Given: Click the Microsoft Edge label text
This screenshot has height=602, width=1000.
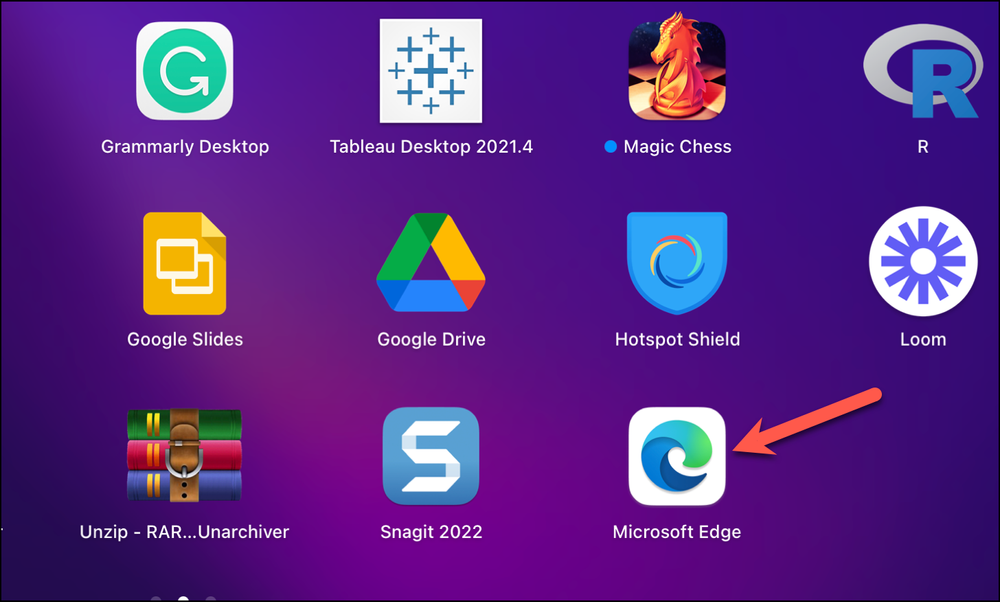Looking at the screenshot, I should click(x=677, y=532).
